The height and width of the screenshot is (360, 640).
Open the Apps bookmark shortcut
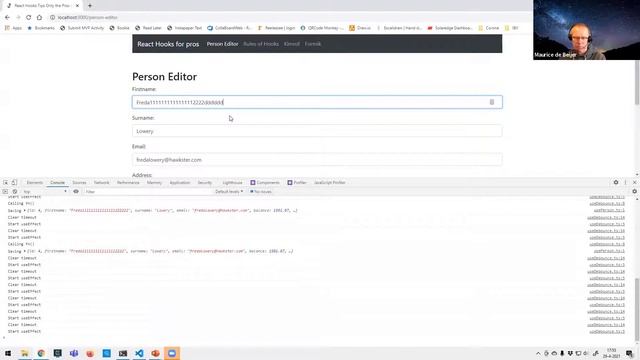13,28
